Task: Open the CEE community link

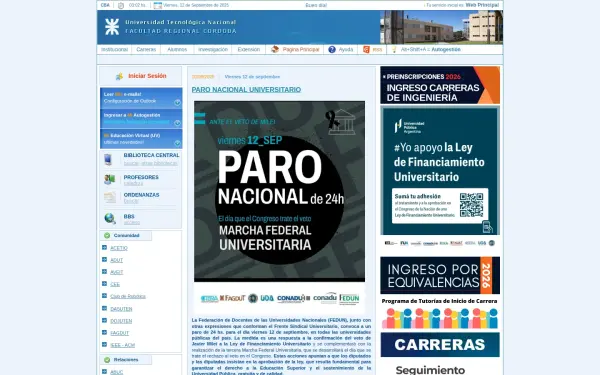Action: pyautogui.click(x=115, y=284)
